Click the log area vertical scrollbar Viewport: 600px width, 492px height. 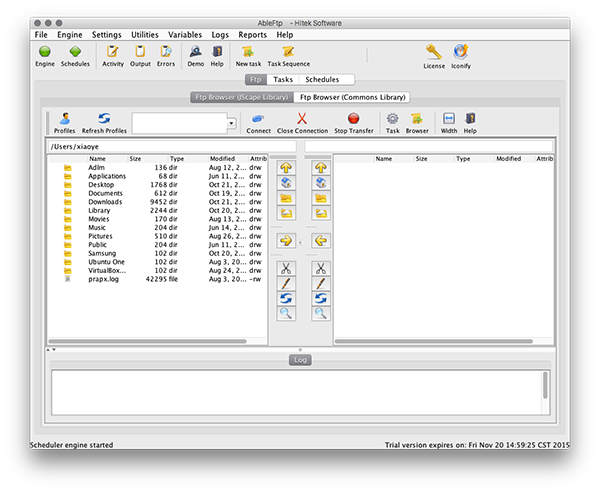[545, 385]
